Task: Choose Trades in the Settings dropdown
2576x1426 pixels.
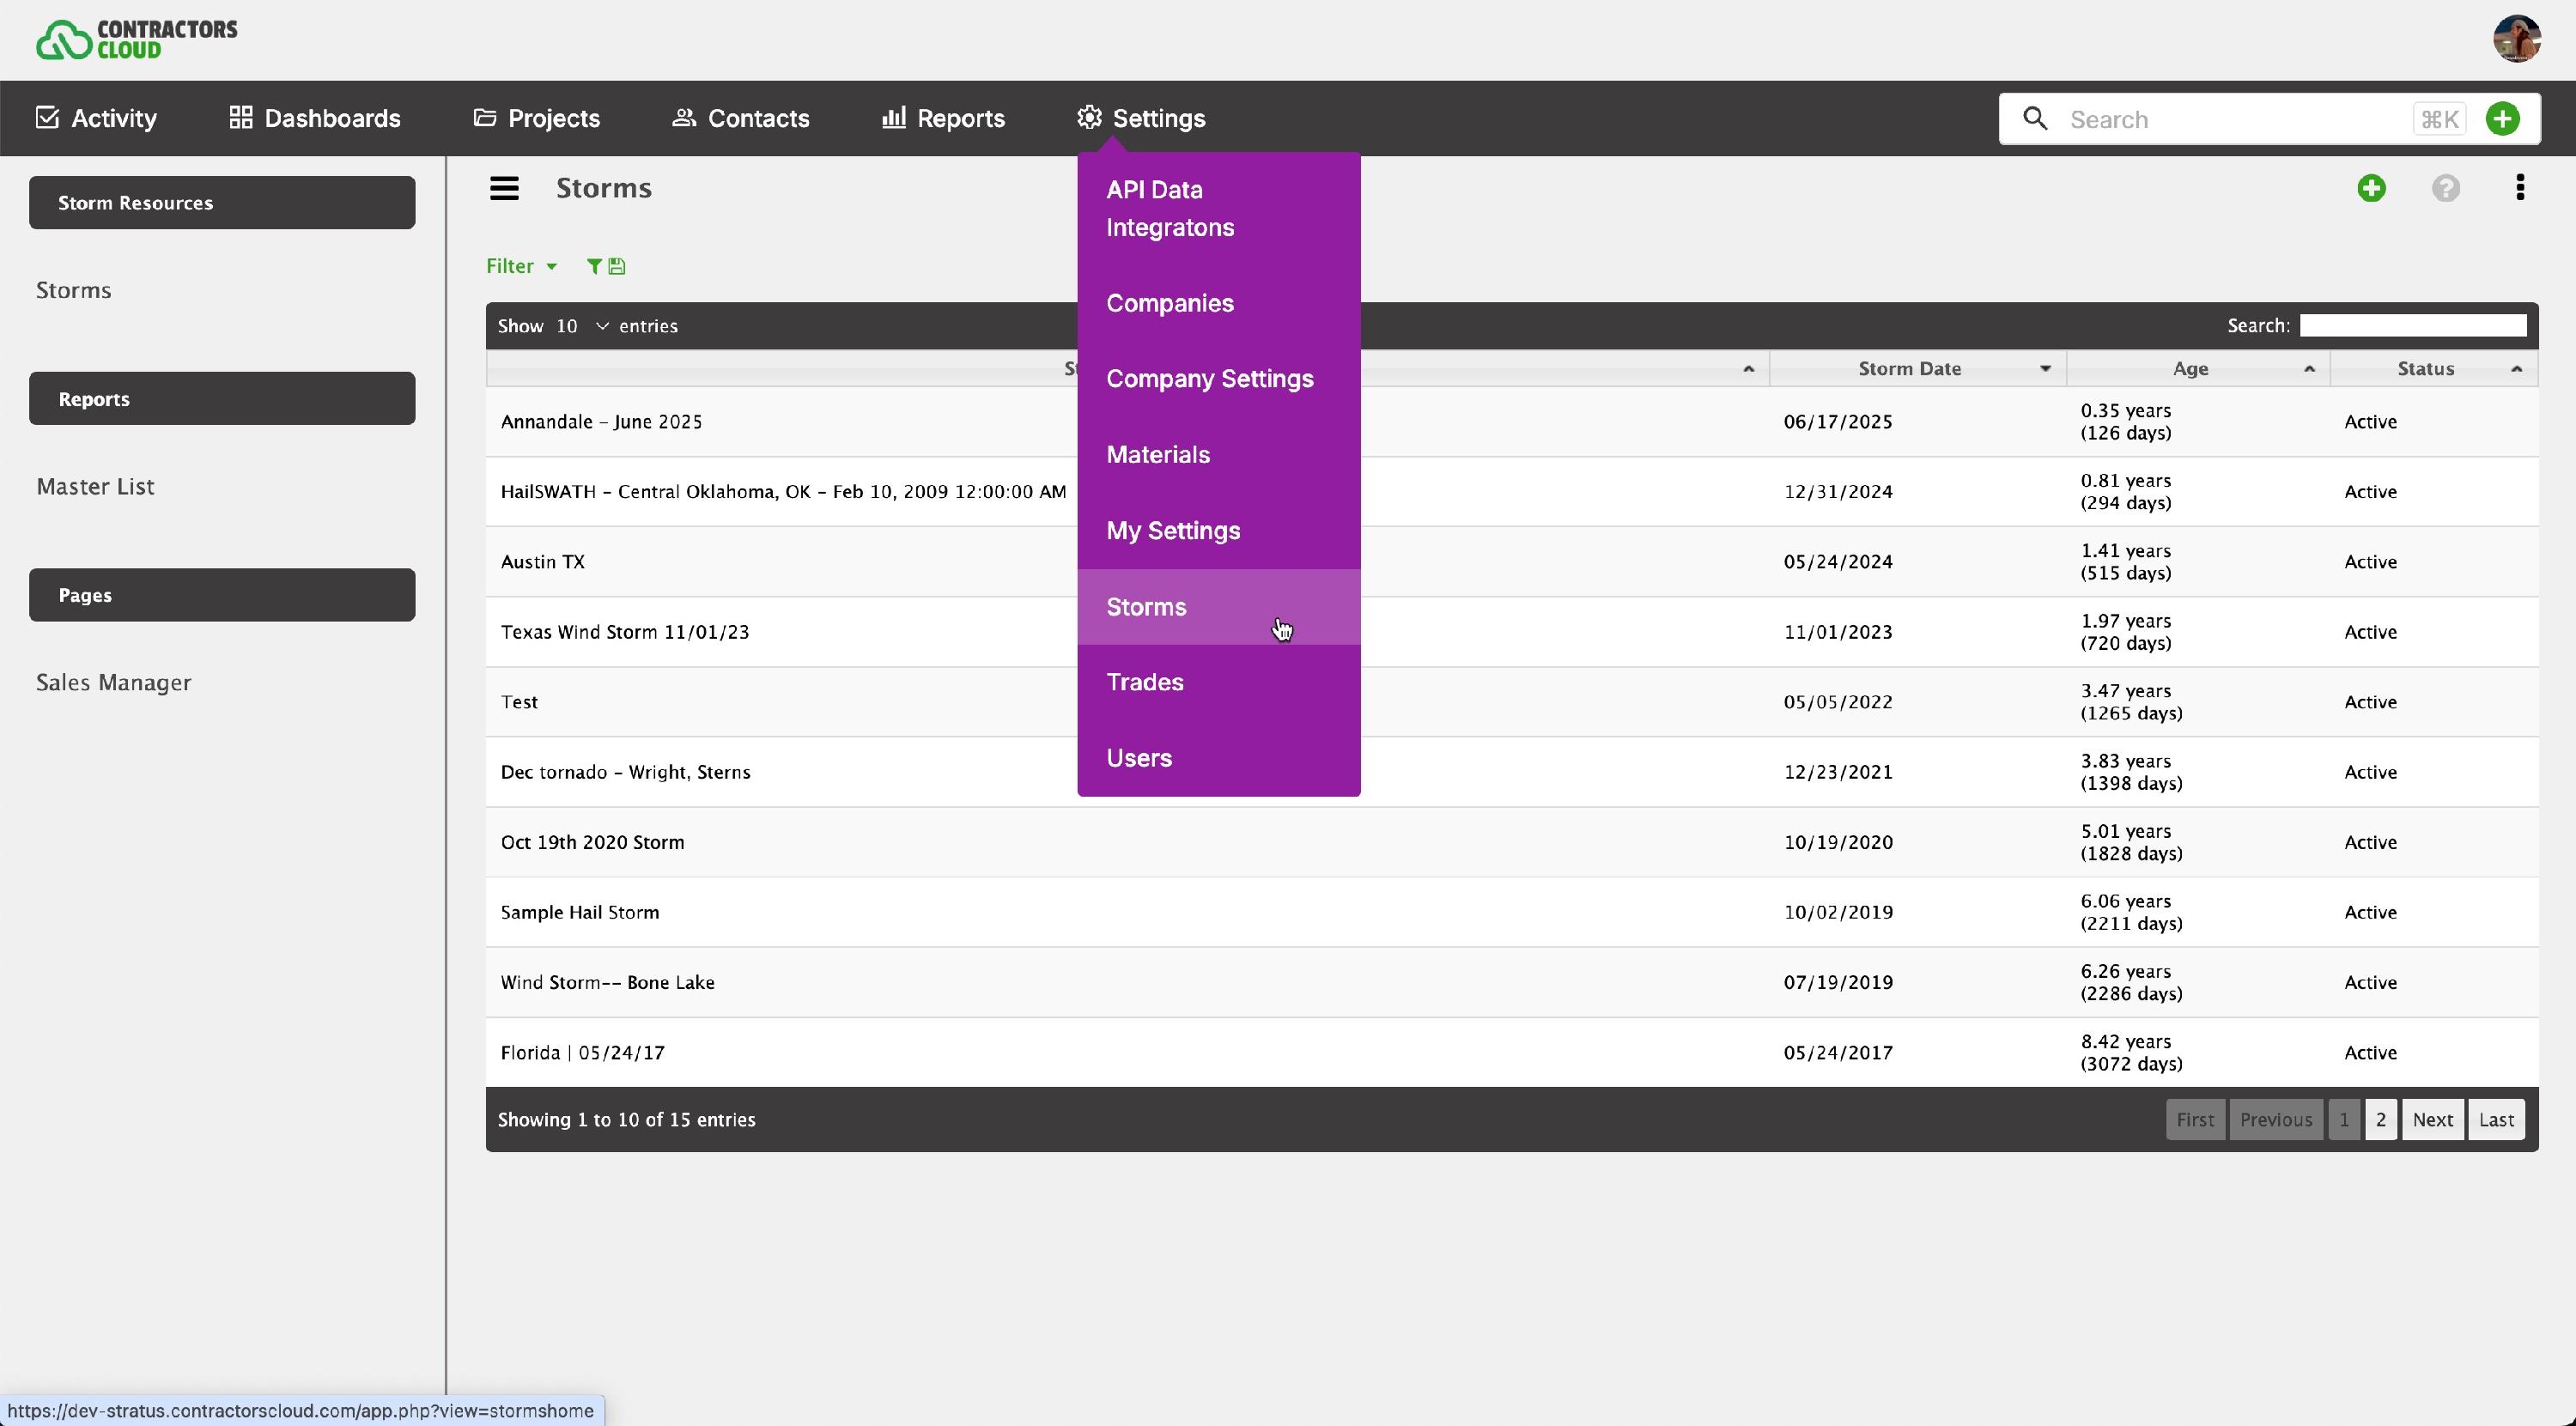Action: pyautogui.click(x=1144, y=682)
